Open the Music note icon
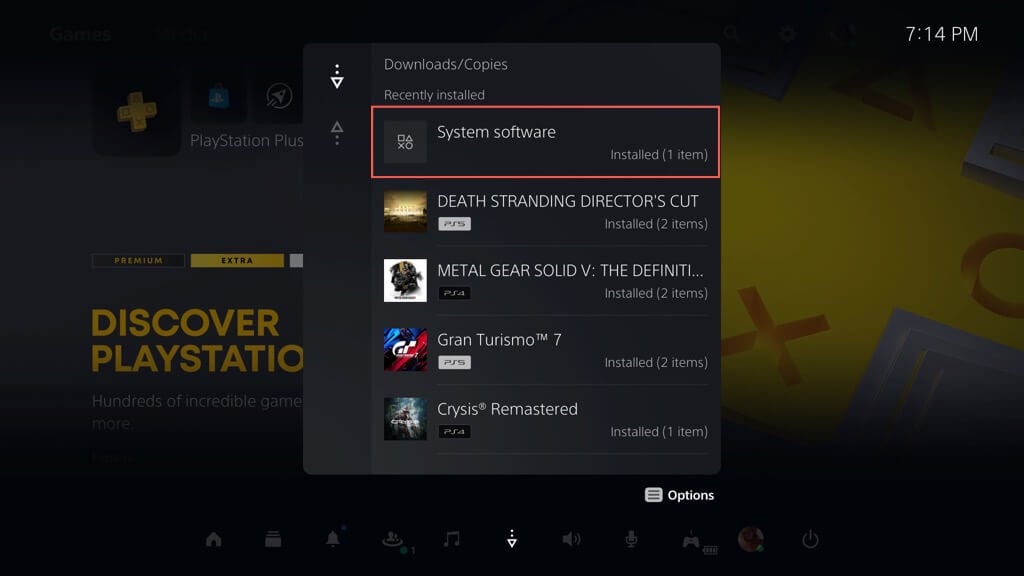This screenshot has width=1024, height=576. pos(451,539)
